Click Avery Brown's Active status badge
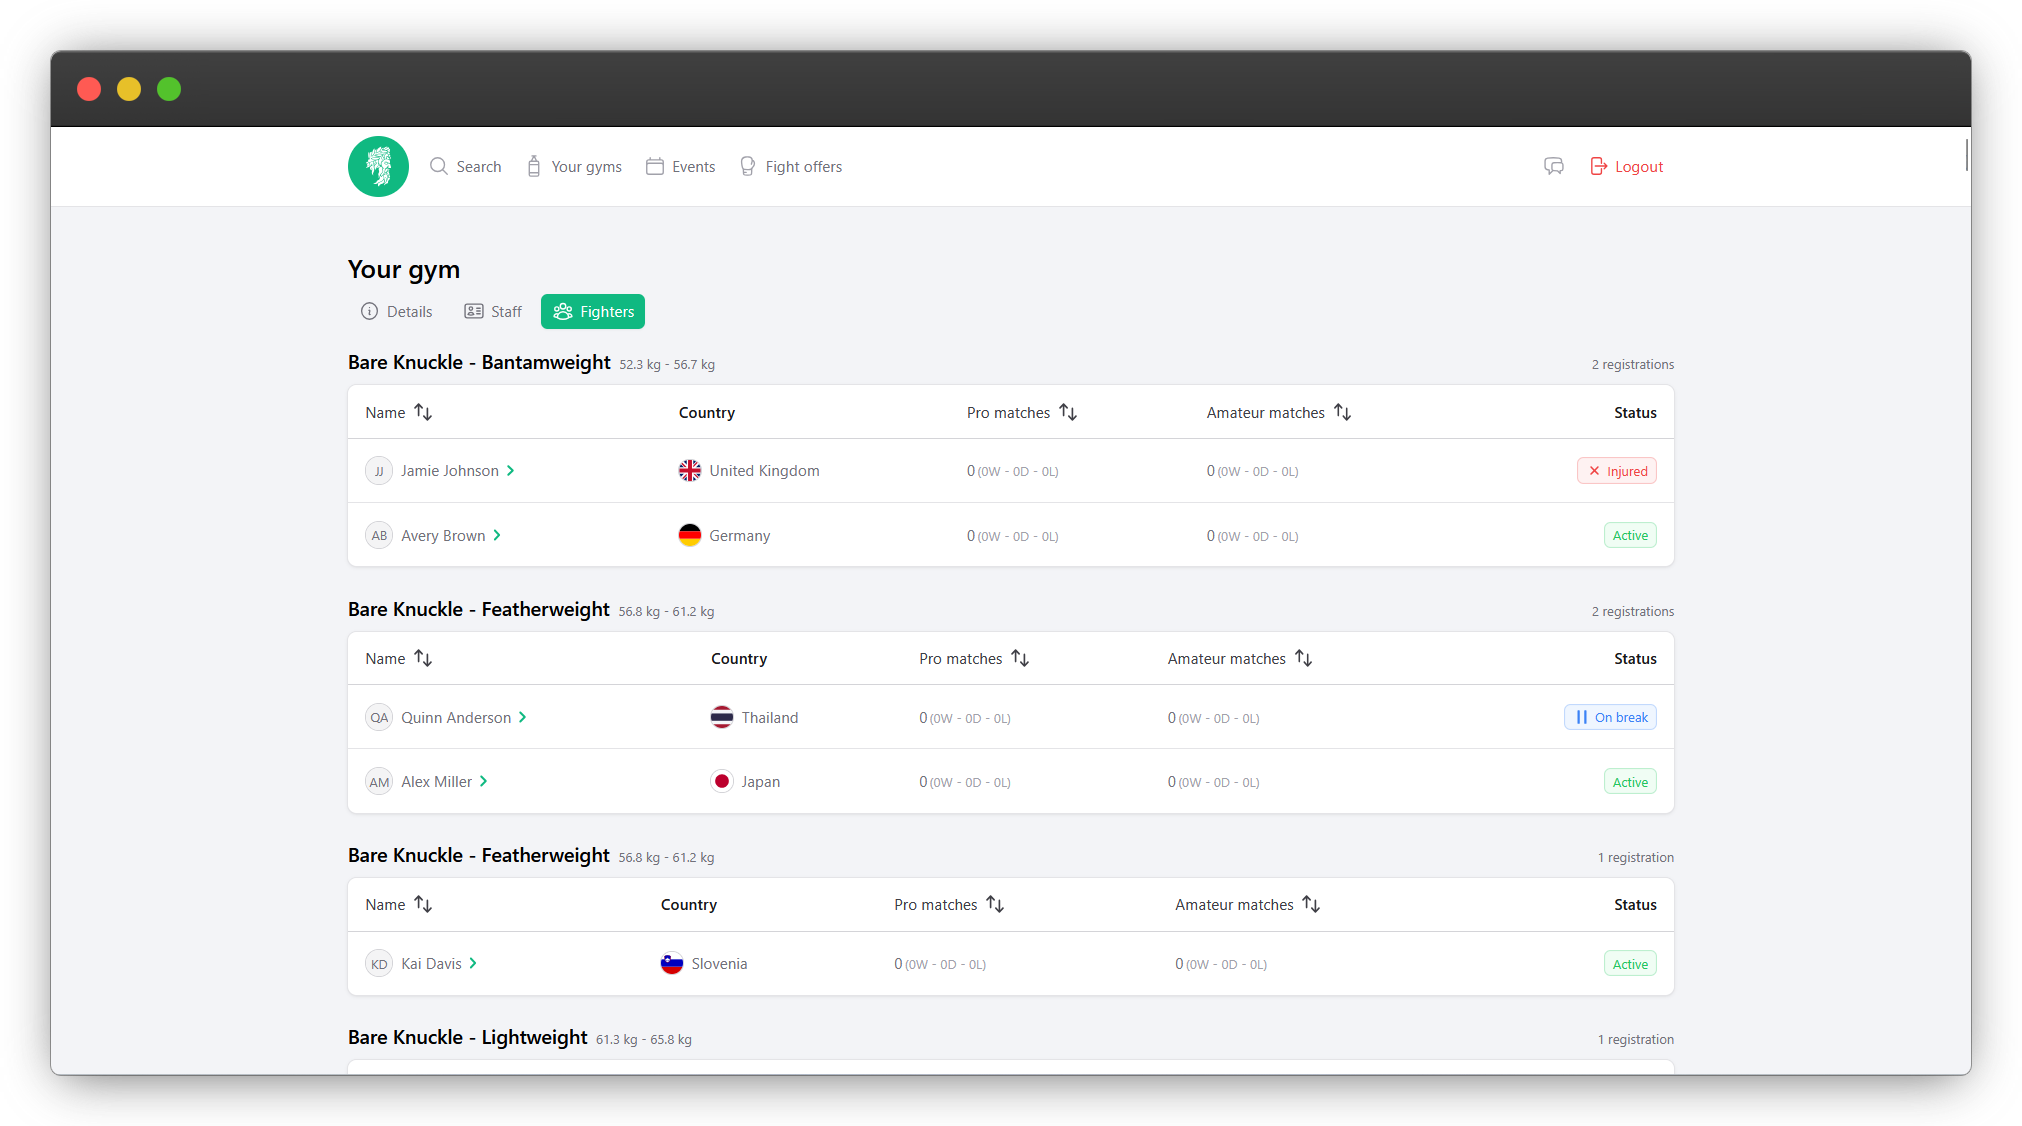The height and width of the screenshot is (1126, 2022). click(x=1630, y=535)
